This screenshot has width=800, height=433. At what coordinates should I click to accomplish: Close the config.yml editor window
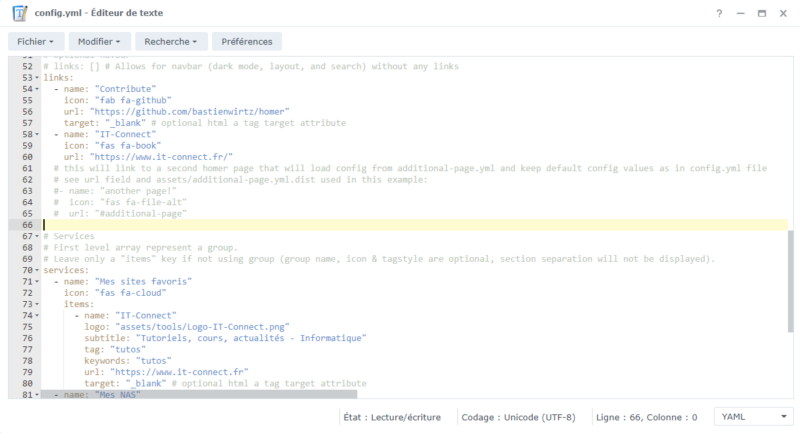[783, 14]
